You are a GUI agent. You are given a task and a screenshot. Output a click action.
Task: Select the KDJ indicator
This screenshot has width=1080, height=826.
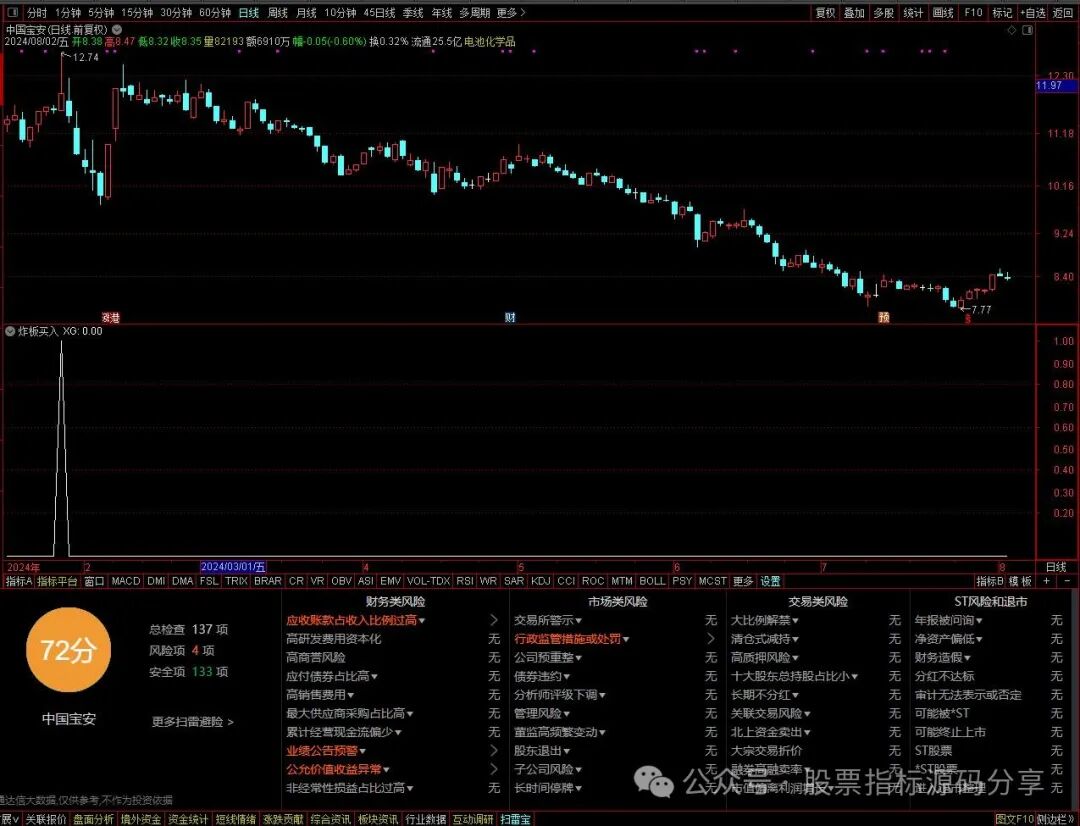click(x=541, y=581)
